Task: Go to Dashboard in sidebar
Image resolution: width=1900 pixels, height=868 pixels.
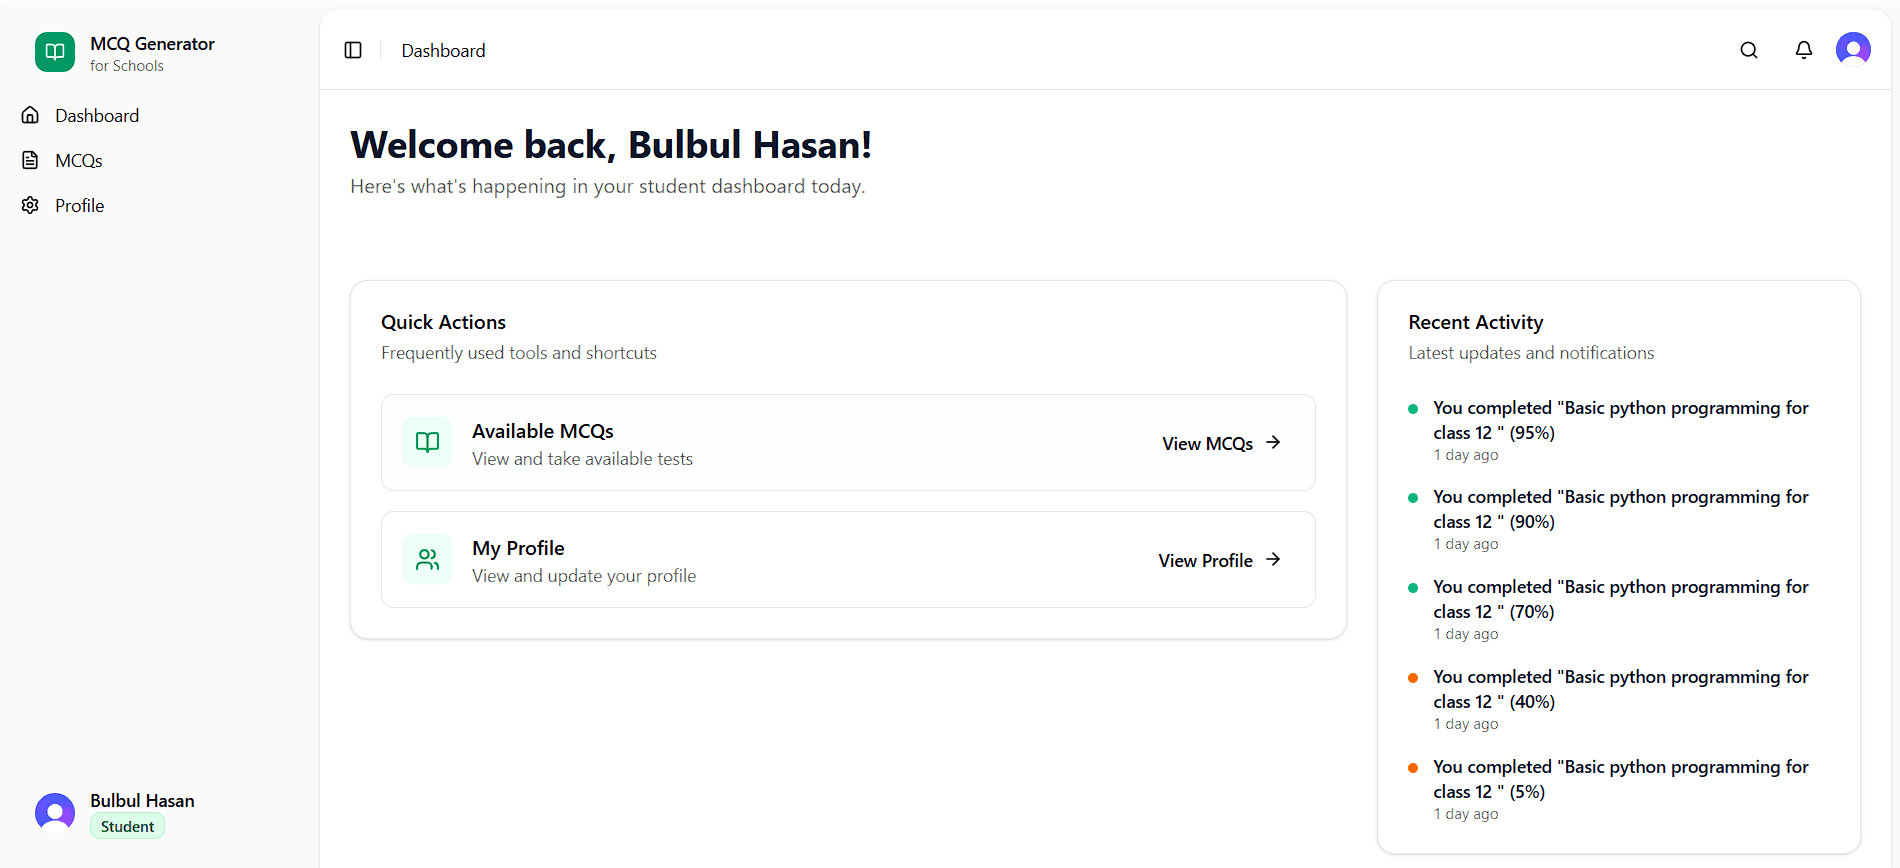Action: click(x=97, y=116)
